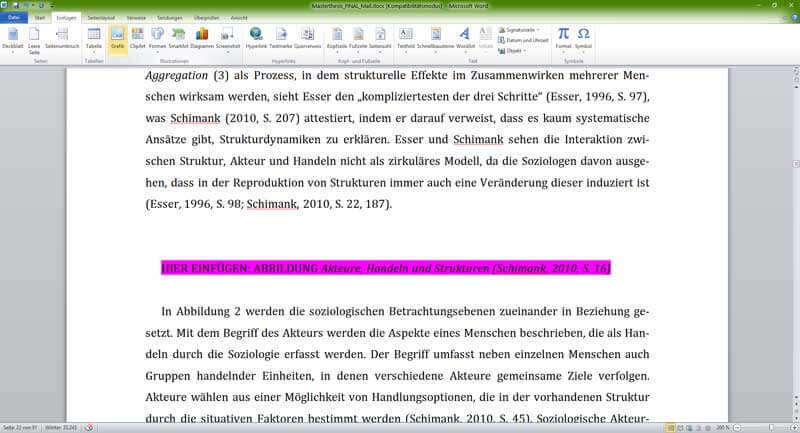Open the customize quick access toolbar arrow

click(52, 6)
